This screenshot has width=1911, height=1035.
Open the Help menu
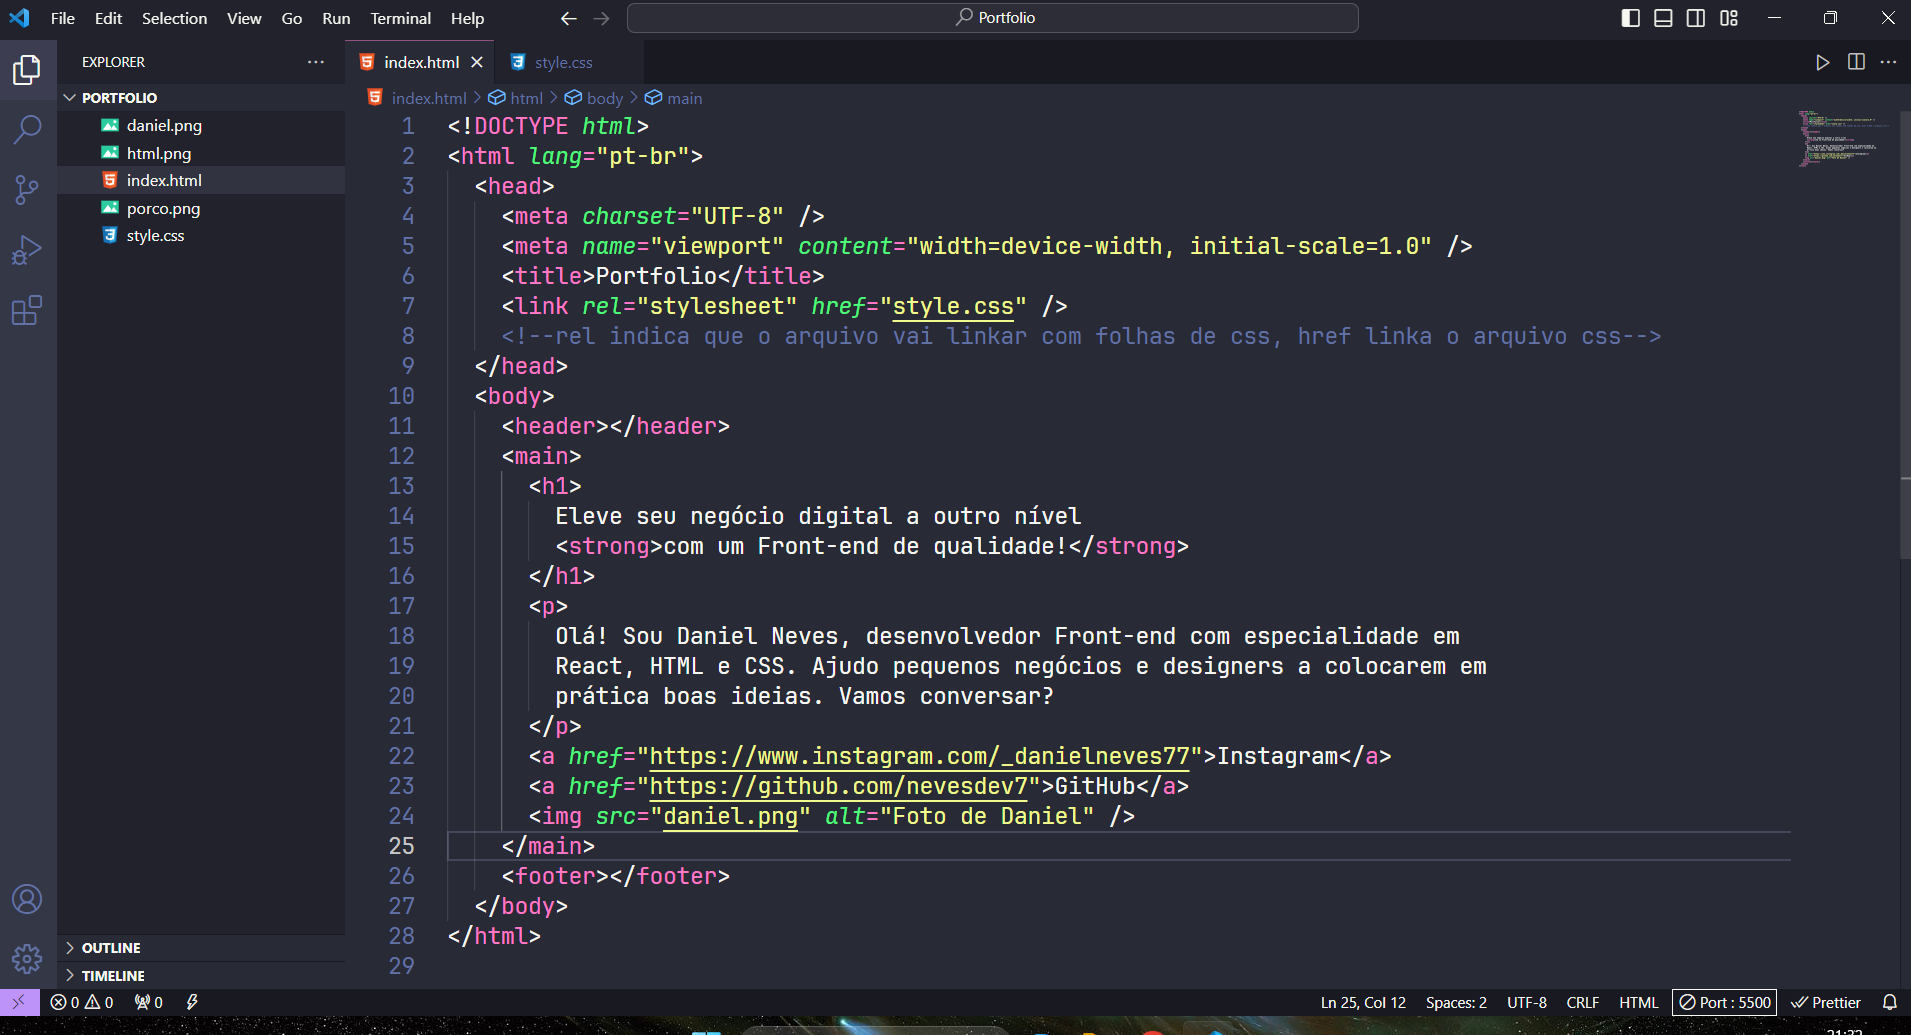coord(467,18)
